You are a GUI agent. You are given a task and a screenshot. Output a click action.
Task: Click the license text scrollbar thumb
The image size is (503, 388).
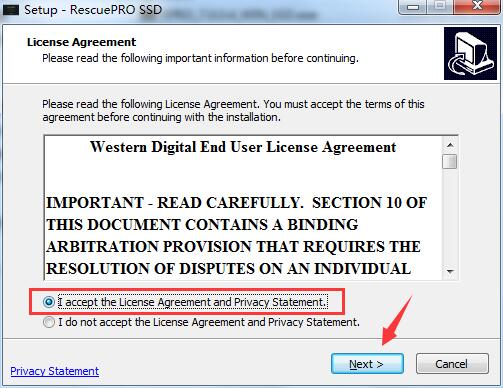450,162
